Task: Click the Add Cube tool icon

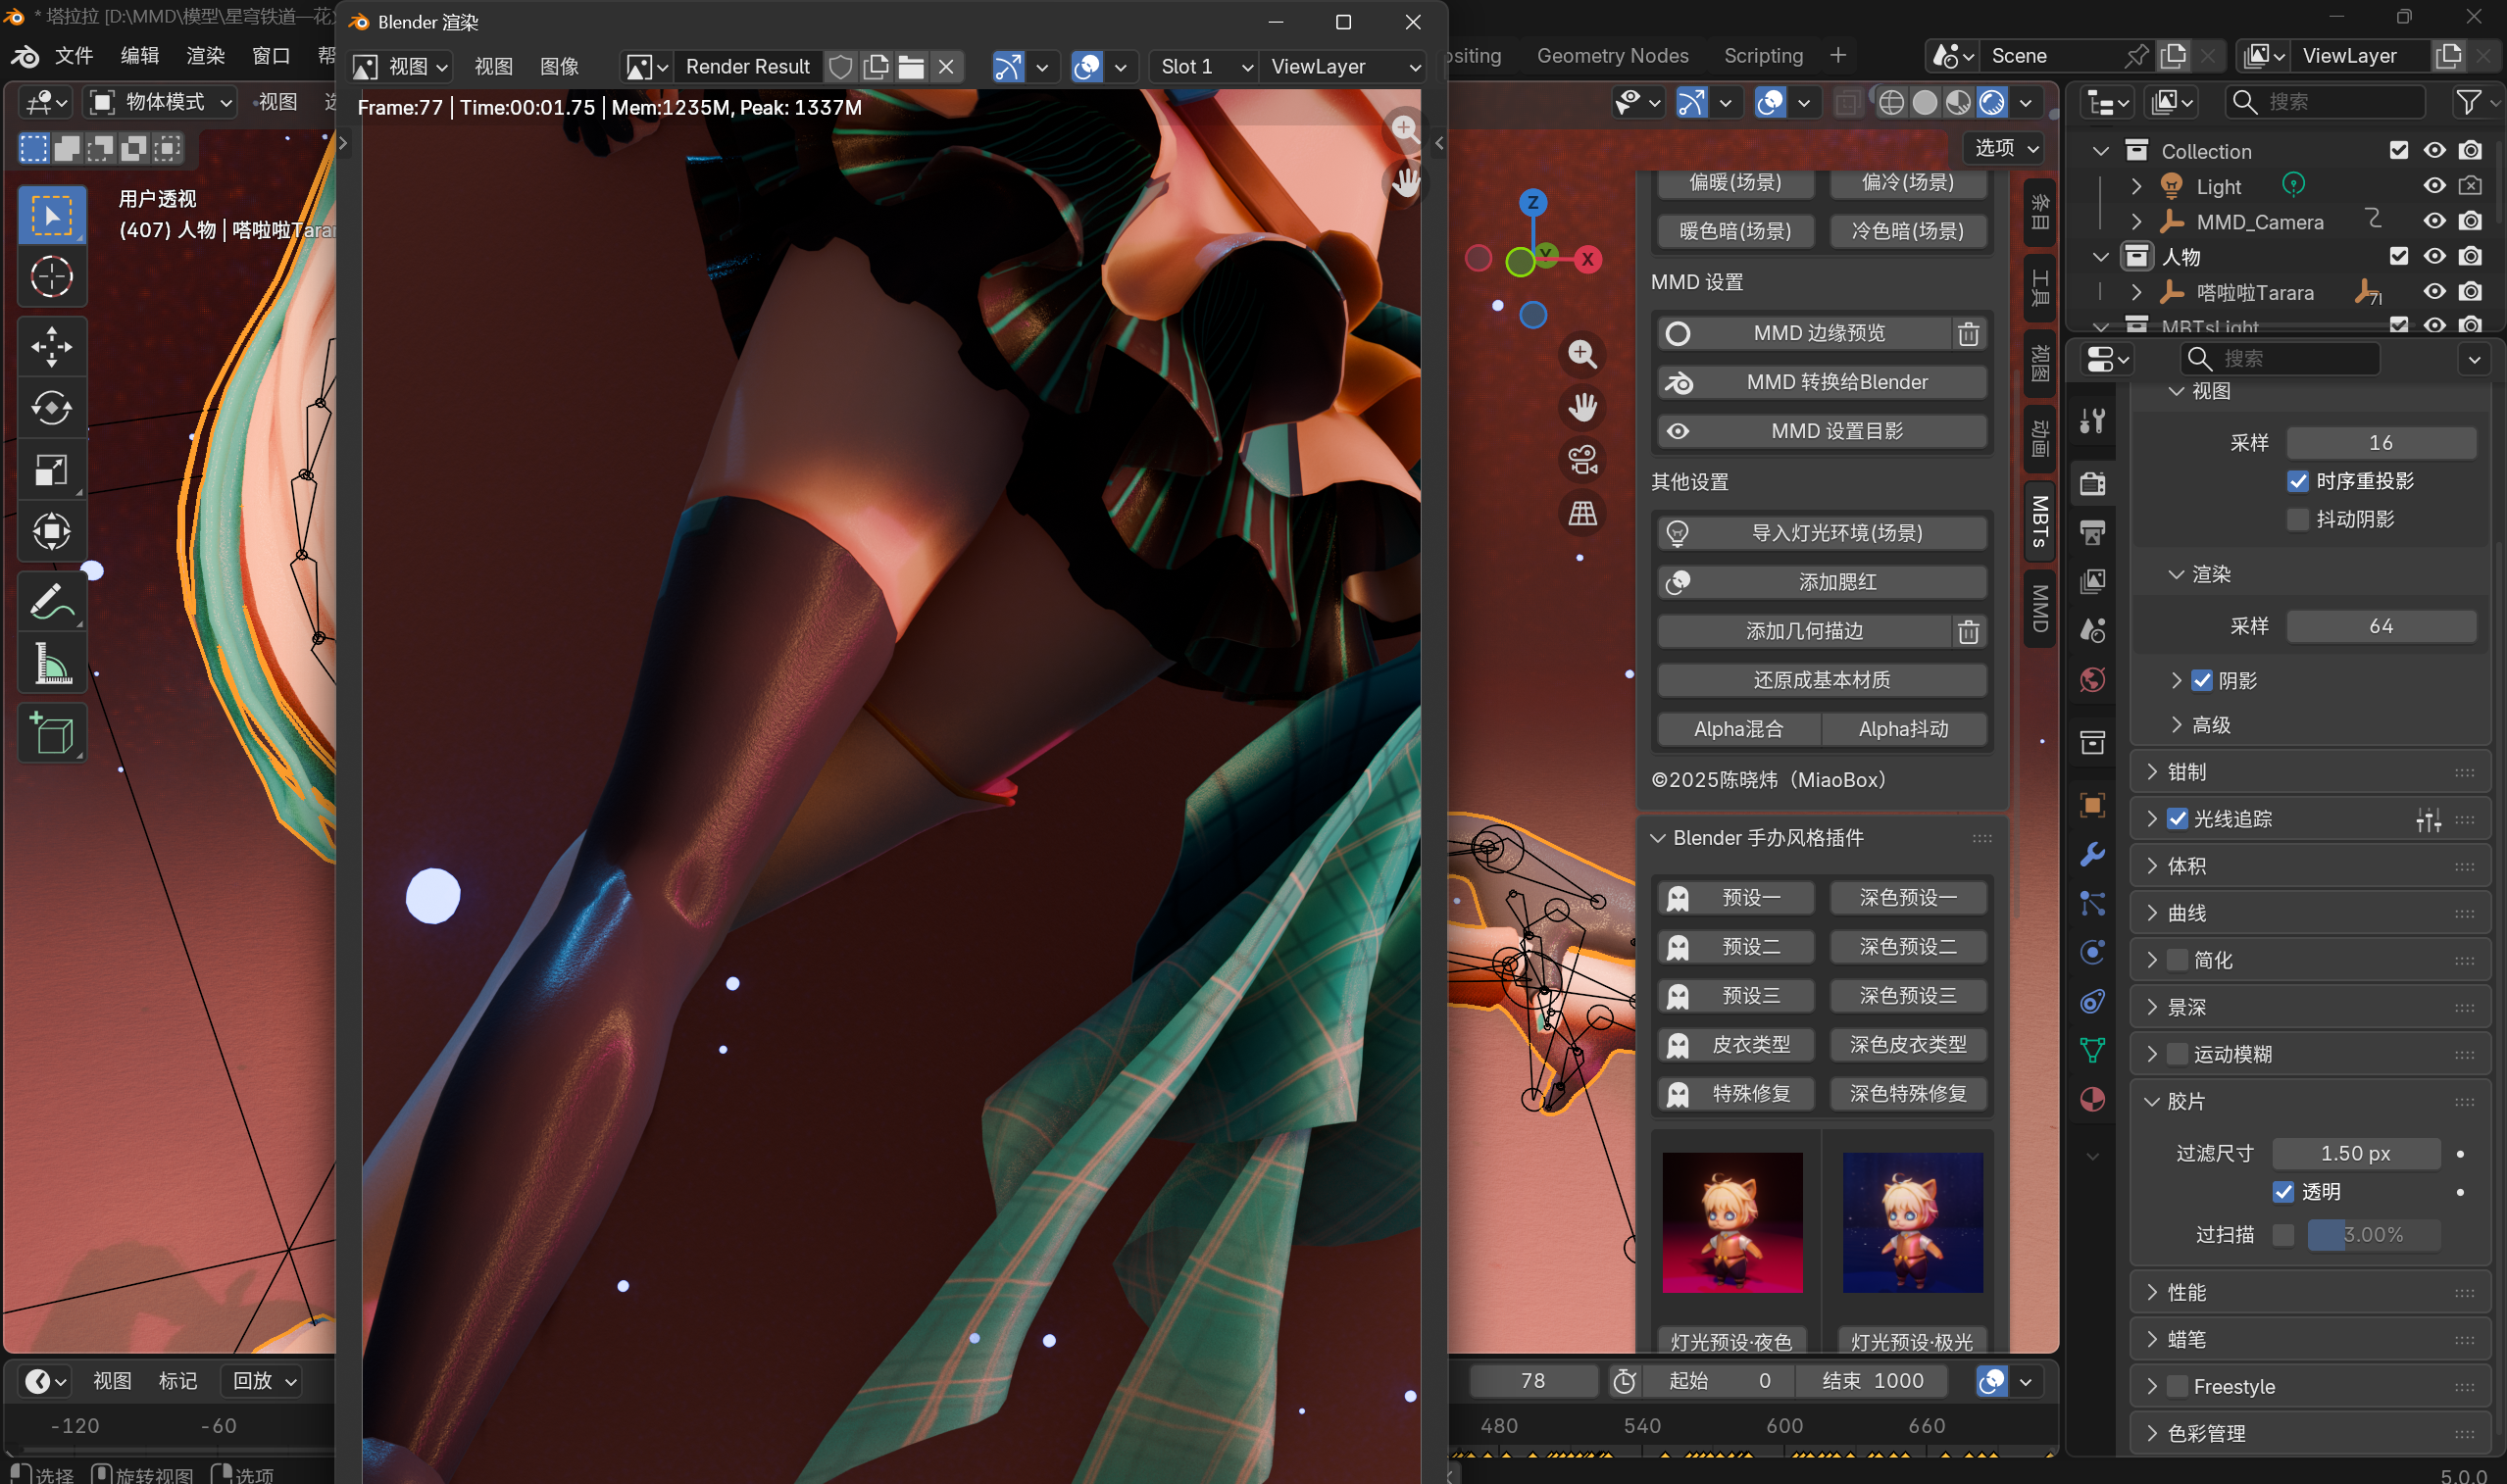Action: click(51, 733)
